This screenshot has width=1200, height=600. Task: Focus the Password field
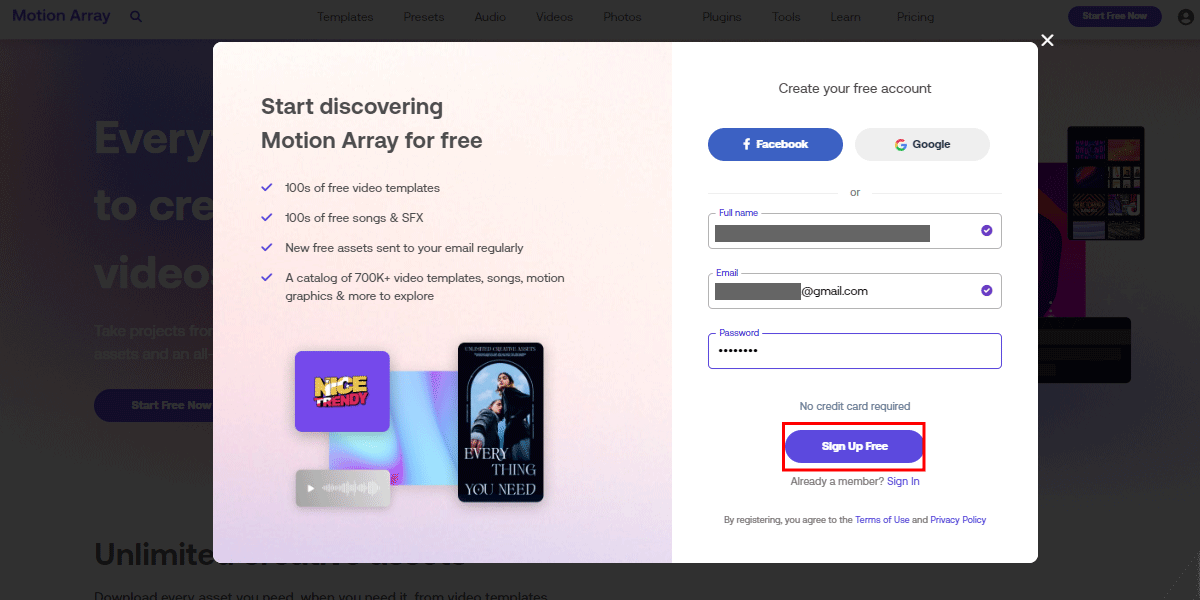855,351
